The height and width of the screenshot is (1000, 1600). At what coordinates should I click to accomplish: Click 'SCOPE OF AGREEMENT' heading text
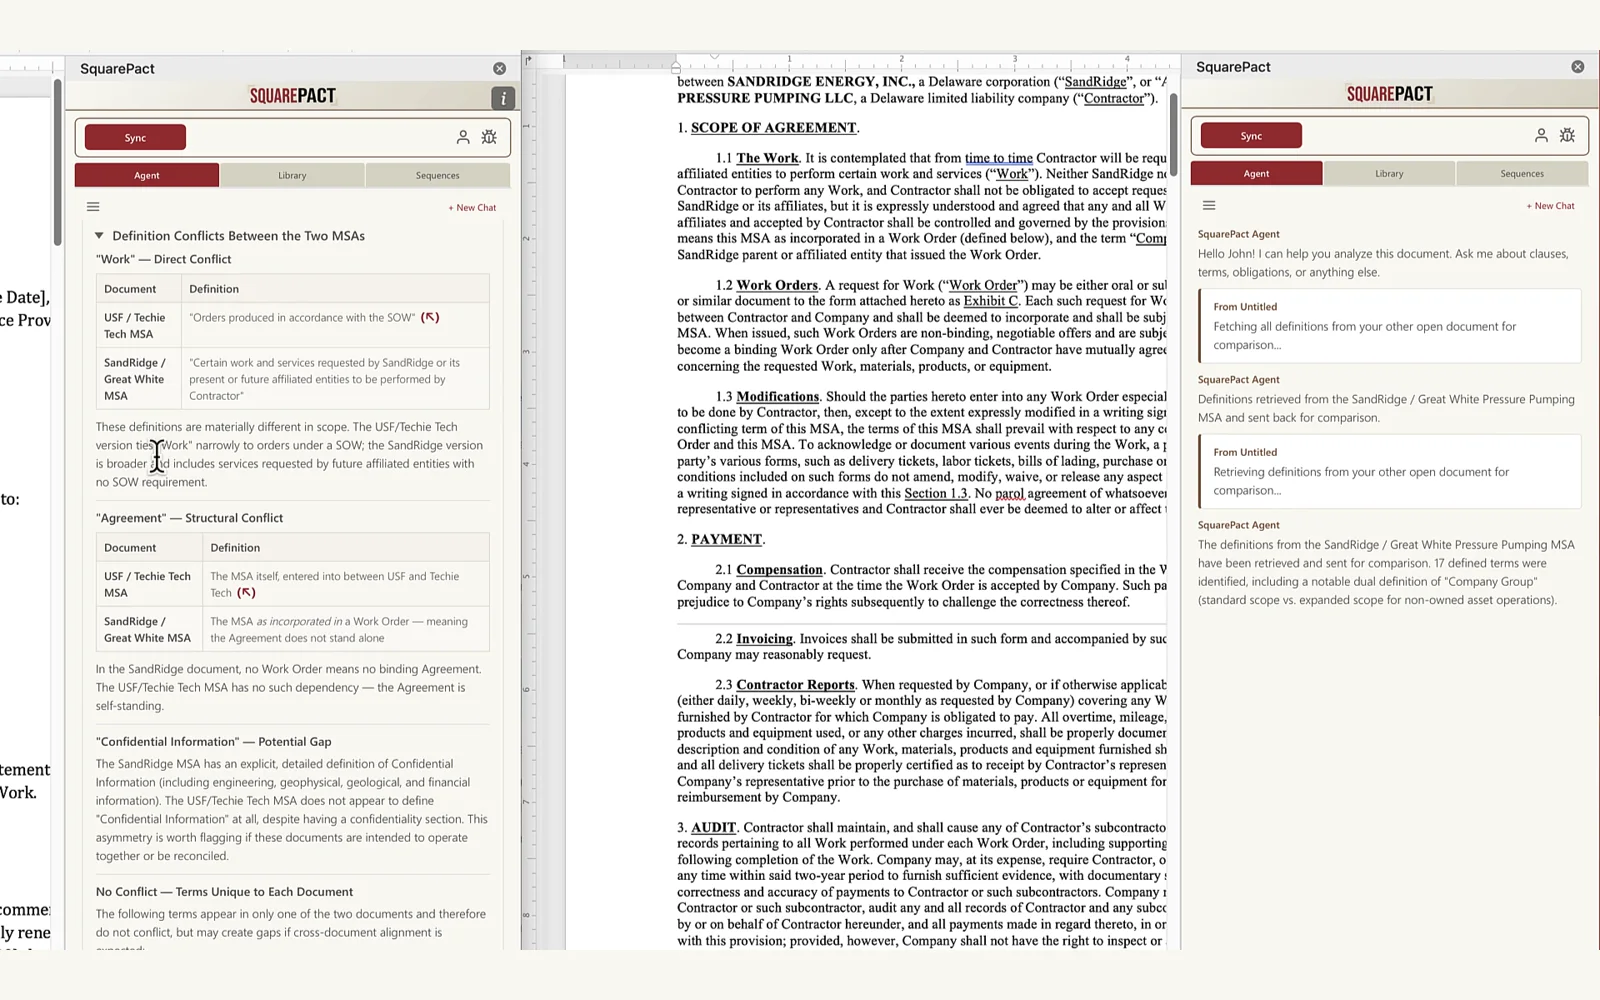tap(773, 127)
